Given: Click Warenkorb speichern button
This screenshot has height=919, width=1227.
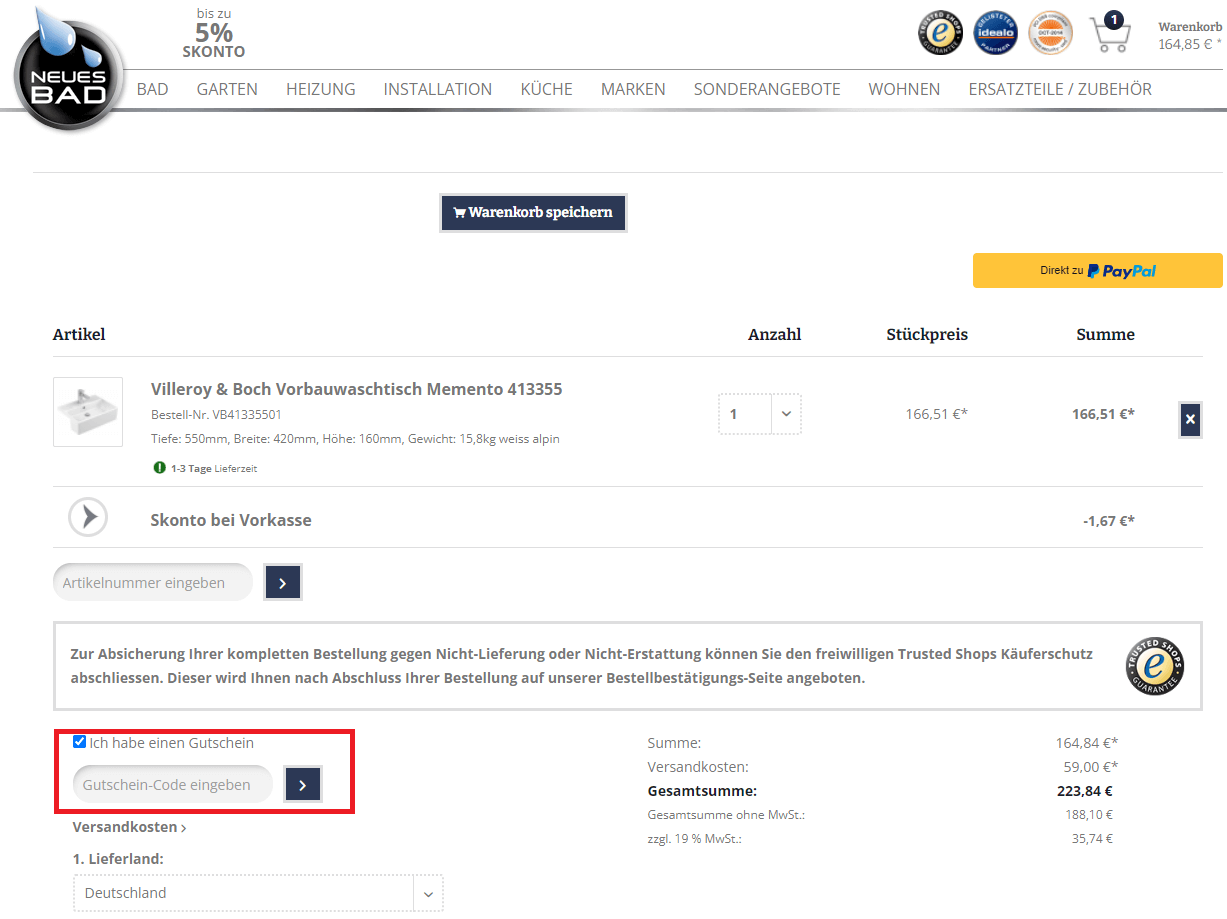Looking at the screenshot, I should click(x=533, y=213).
